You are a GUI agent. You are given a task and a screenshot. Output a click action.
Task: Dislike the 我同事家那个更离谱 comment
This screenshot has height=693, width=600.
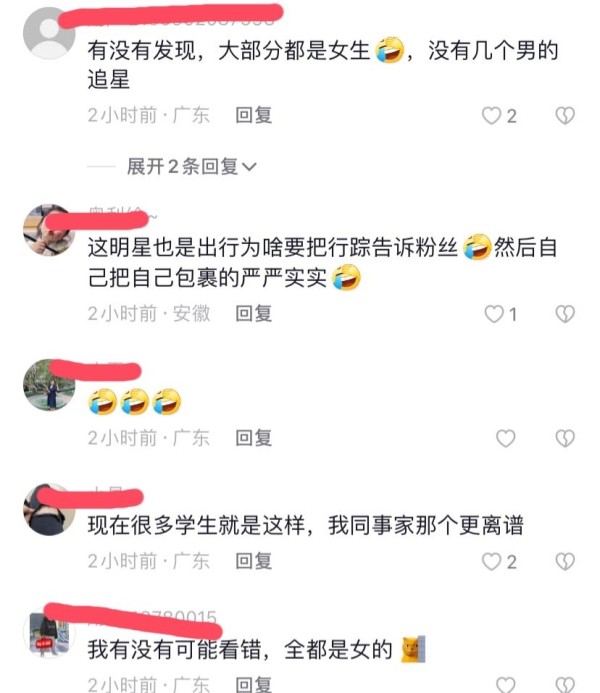[565, 562]
